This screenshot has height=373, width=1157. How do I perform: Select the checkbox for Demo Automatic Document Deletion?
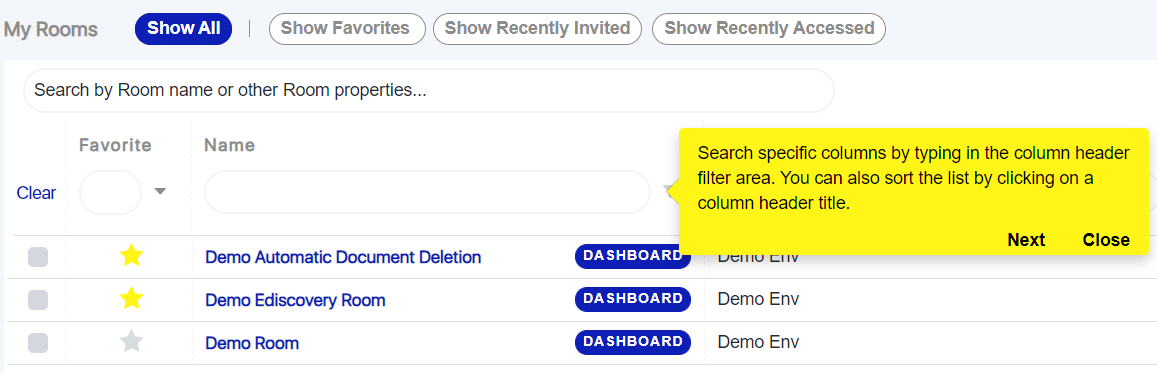[x=38, y=257]
